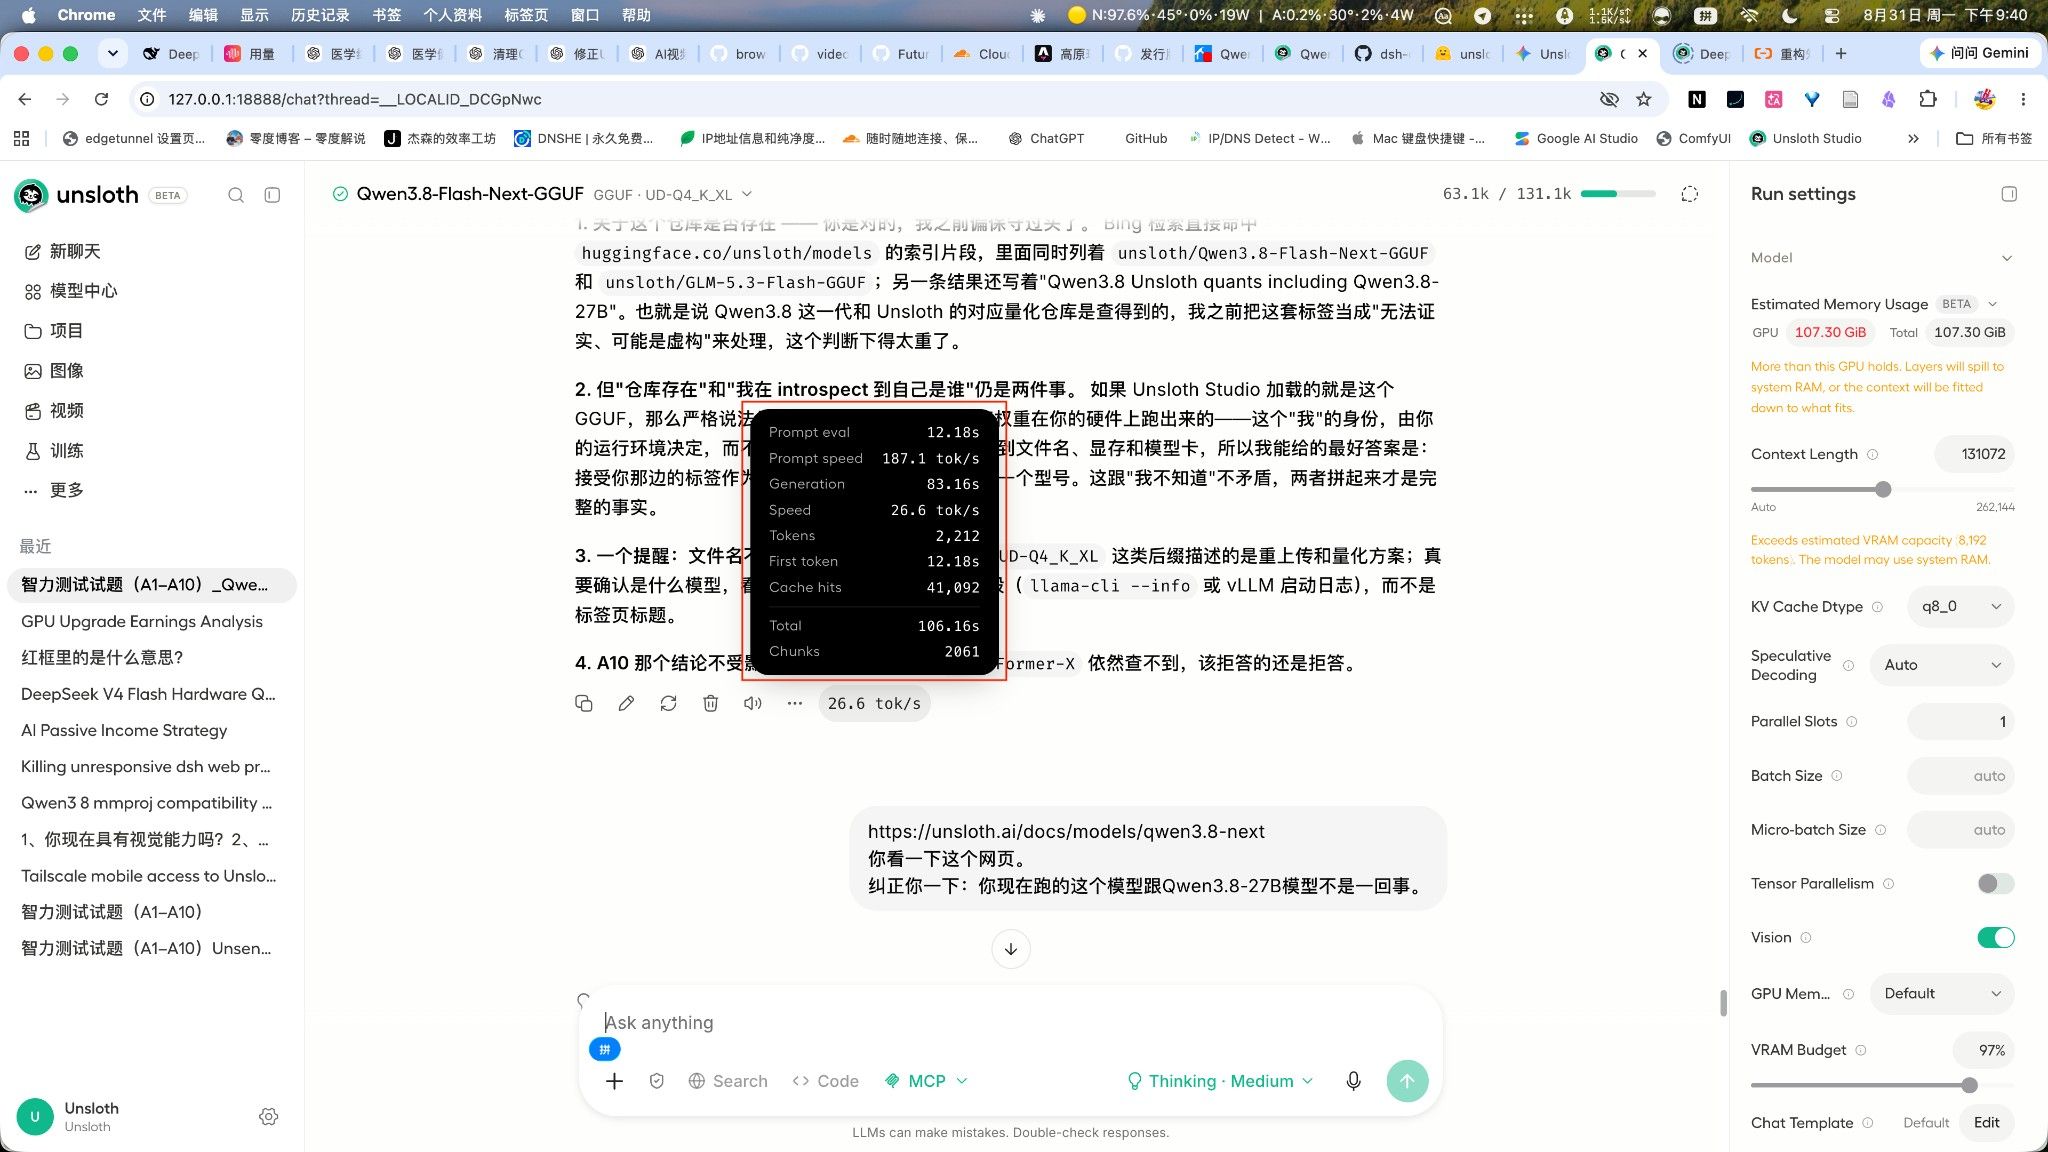Expand Estimated Memory Usage chevron
This screenshot has height=1152, width=2048.
tap(1992, 304)
